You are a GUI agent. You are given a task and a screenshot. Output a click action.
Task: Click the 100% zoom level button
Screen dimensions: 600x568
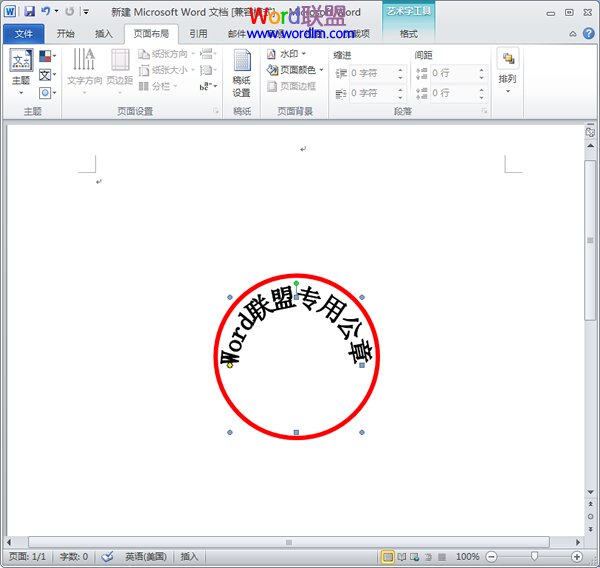pyautogui.click(x=467, y=557)
